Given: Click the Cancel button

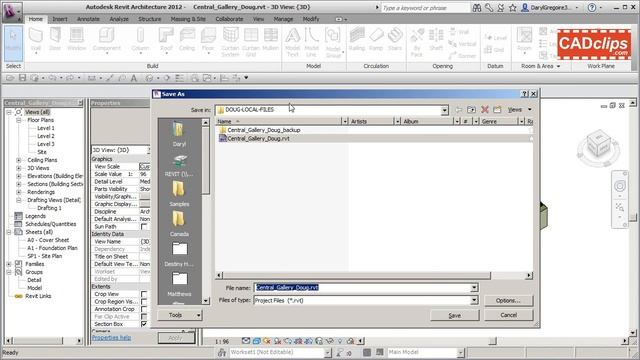Looking at the screenshot, I should [509, 315].
